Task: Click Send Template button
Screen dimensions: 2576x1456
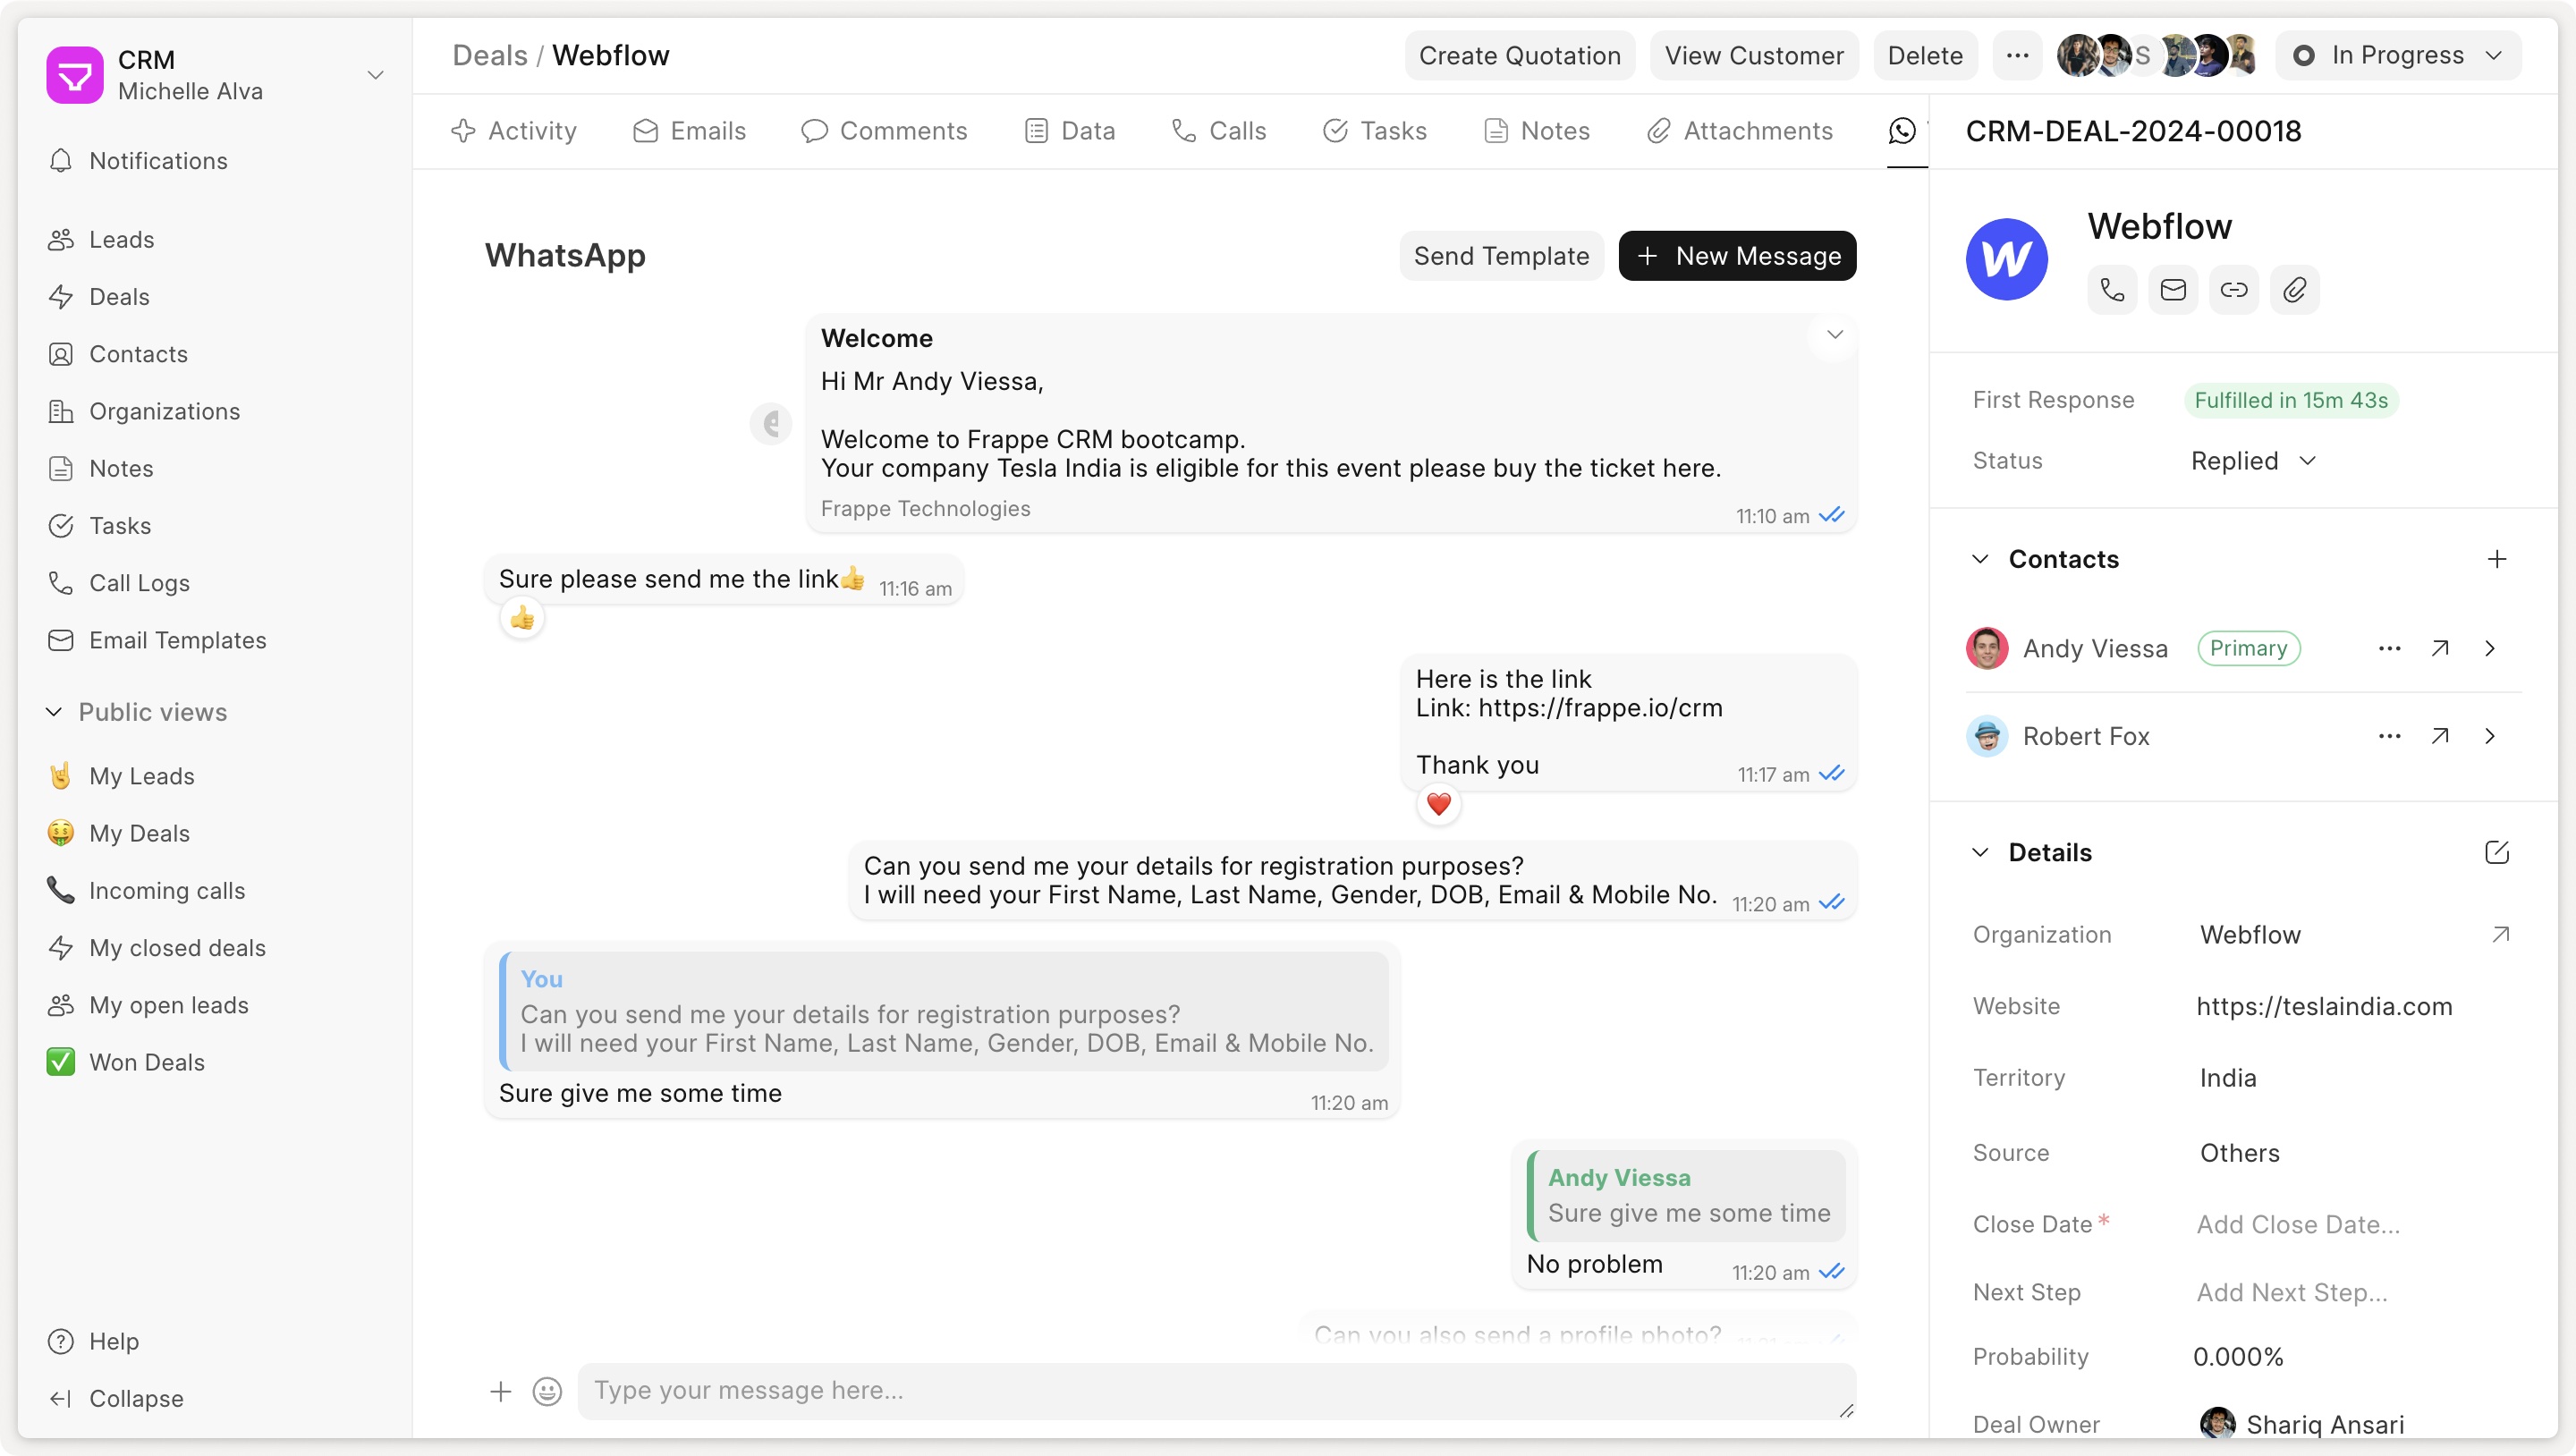Action: click(1501, 256)
